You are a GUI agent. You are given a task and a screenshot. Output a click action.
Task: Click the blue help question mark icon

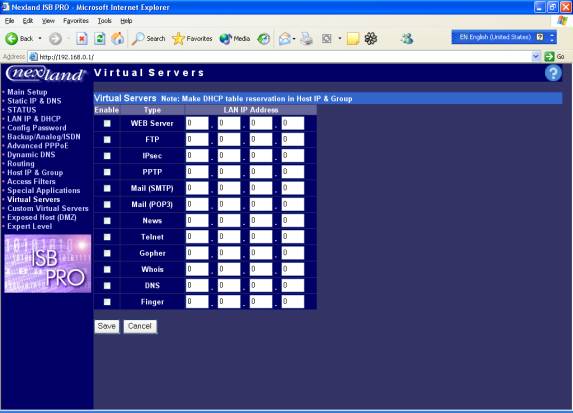coord(553,73)
